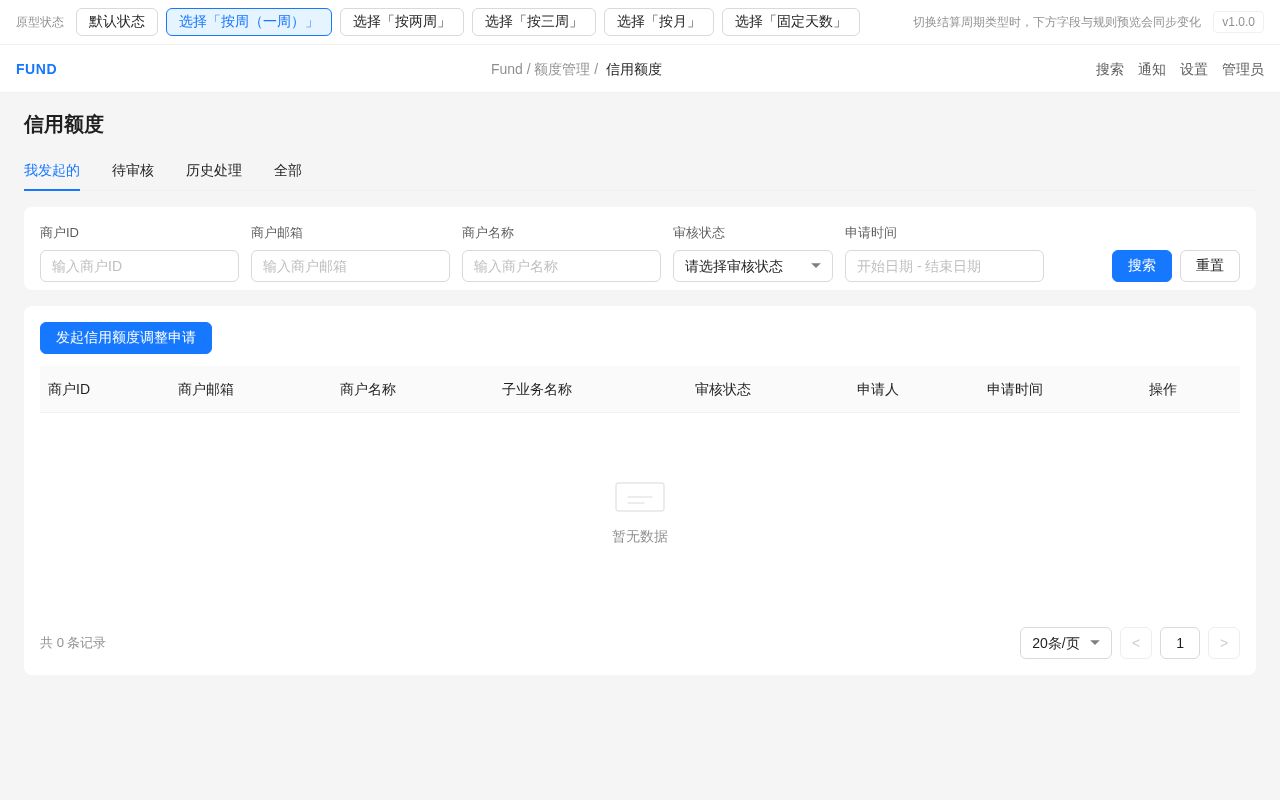Choose 选择「按三周」 state
Viewport: 1280px width, 800px height.
pyautogui.click(x=534, y=22)
